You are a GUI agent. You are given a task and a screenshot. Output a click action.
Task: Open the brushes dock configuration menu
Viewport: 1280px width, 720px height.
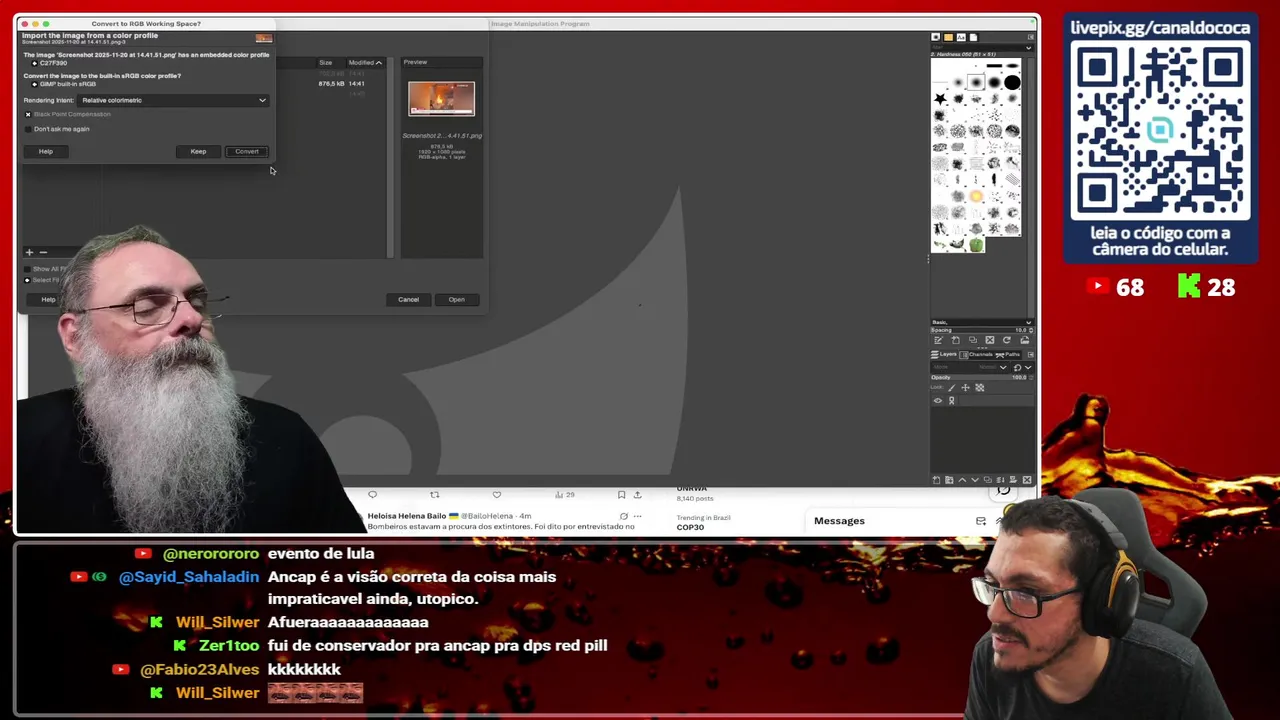click(1030, 37)
